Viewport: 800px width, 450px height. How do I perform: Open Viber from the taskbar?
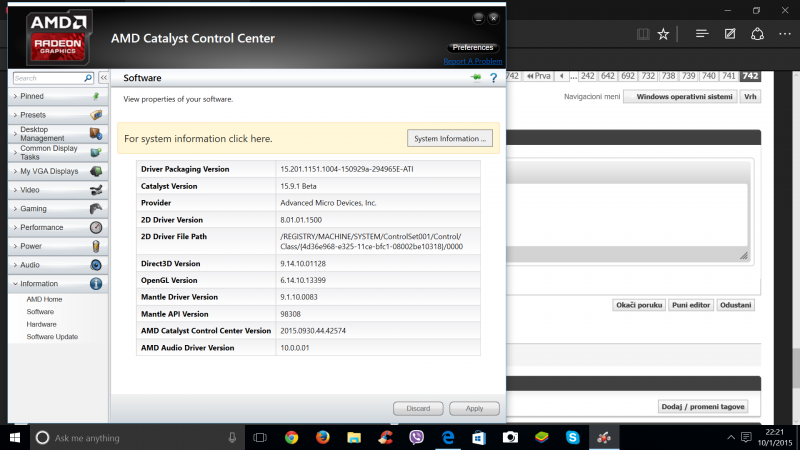click(x=416, y=437)
